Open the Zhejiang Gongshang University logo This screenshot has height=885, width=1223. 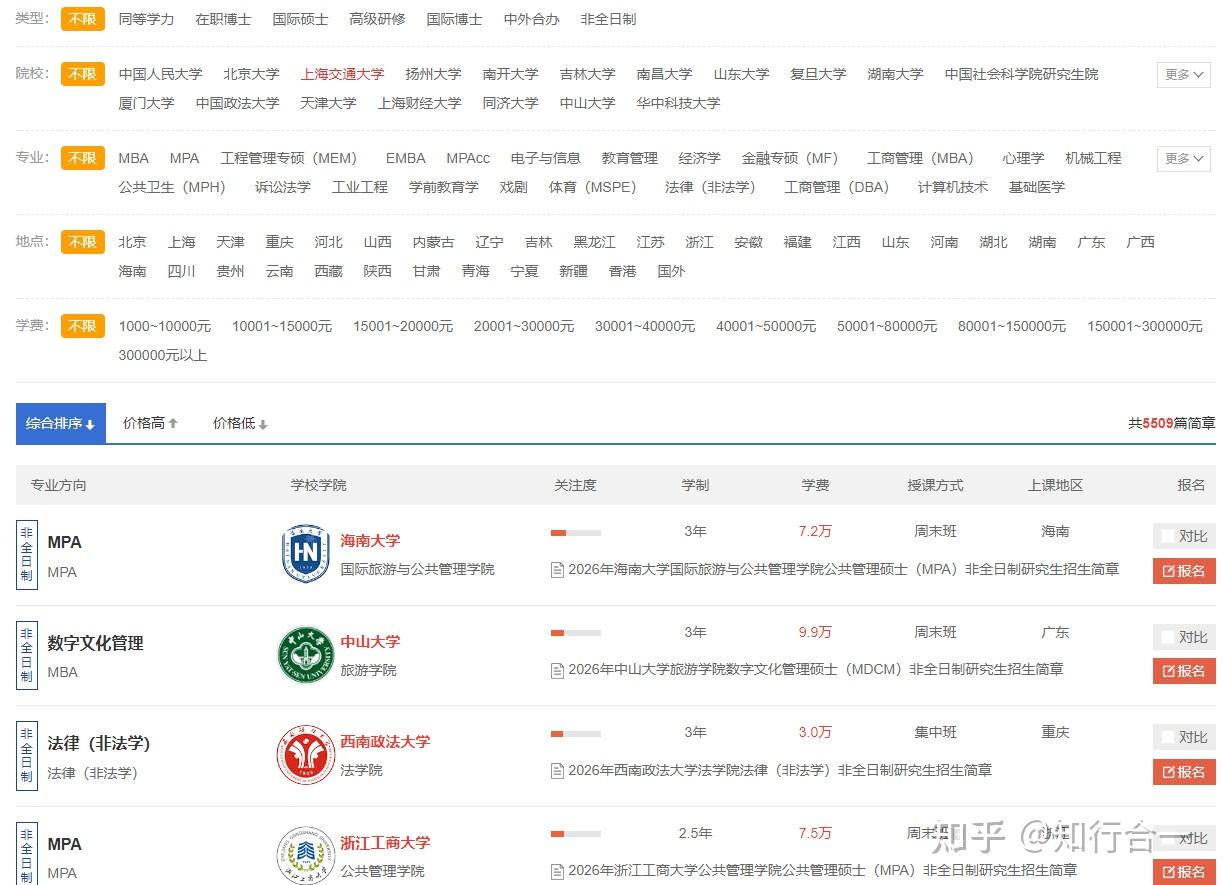305,856
